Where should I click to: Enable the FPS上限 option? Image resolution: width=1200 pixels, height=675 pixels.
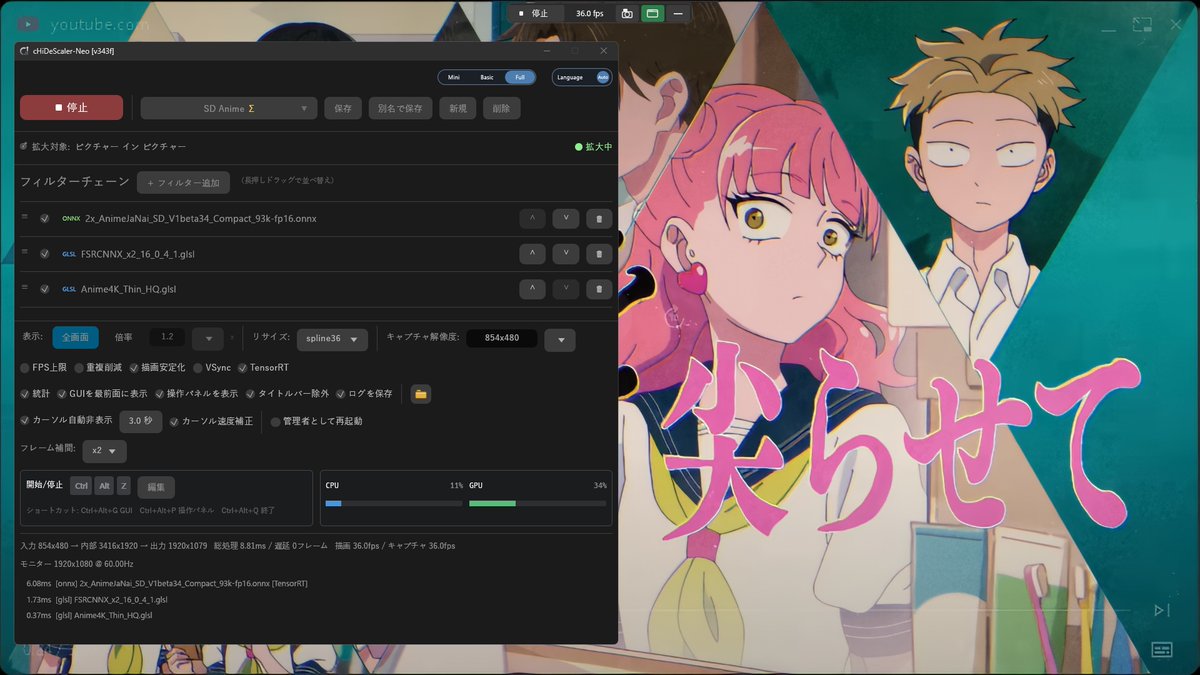25,368
